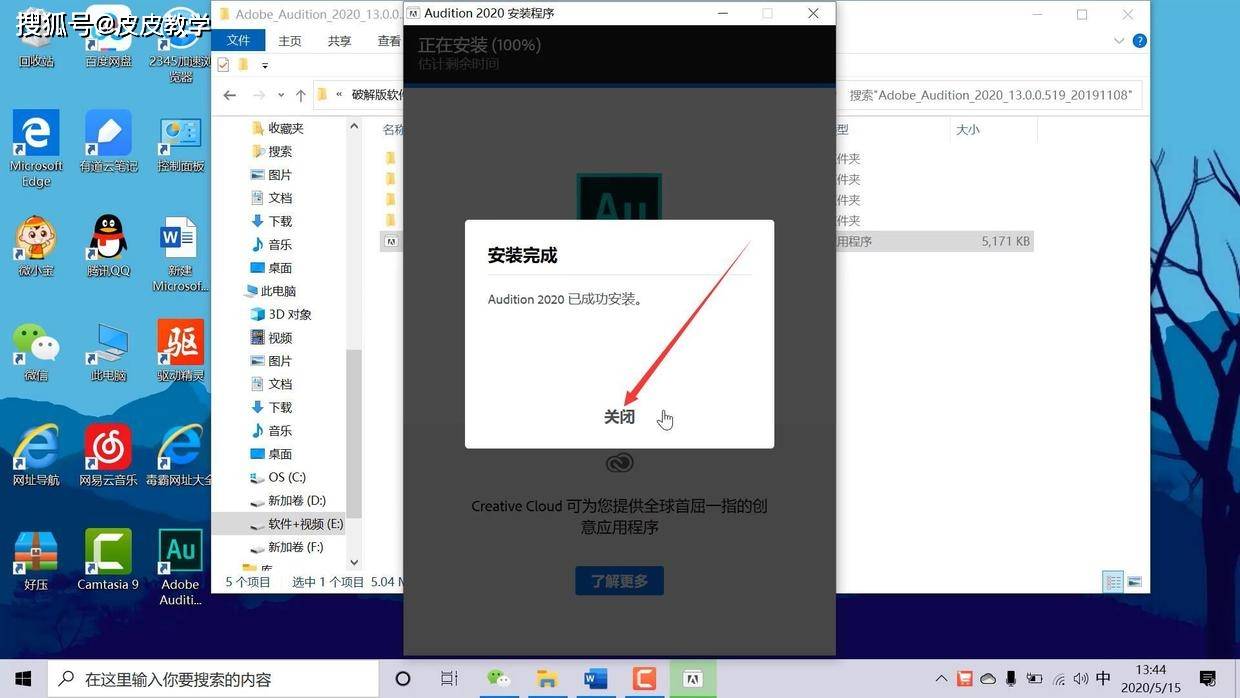The image size is (1240, 698).
Task: Click the 破解版软件 breadcrumb in address bar
Action: click(377, 95)
